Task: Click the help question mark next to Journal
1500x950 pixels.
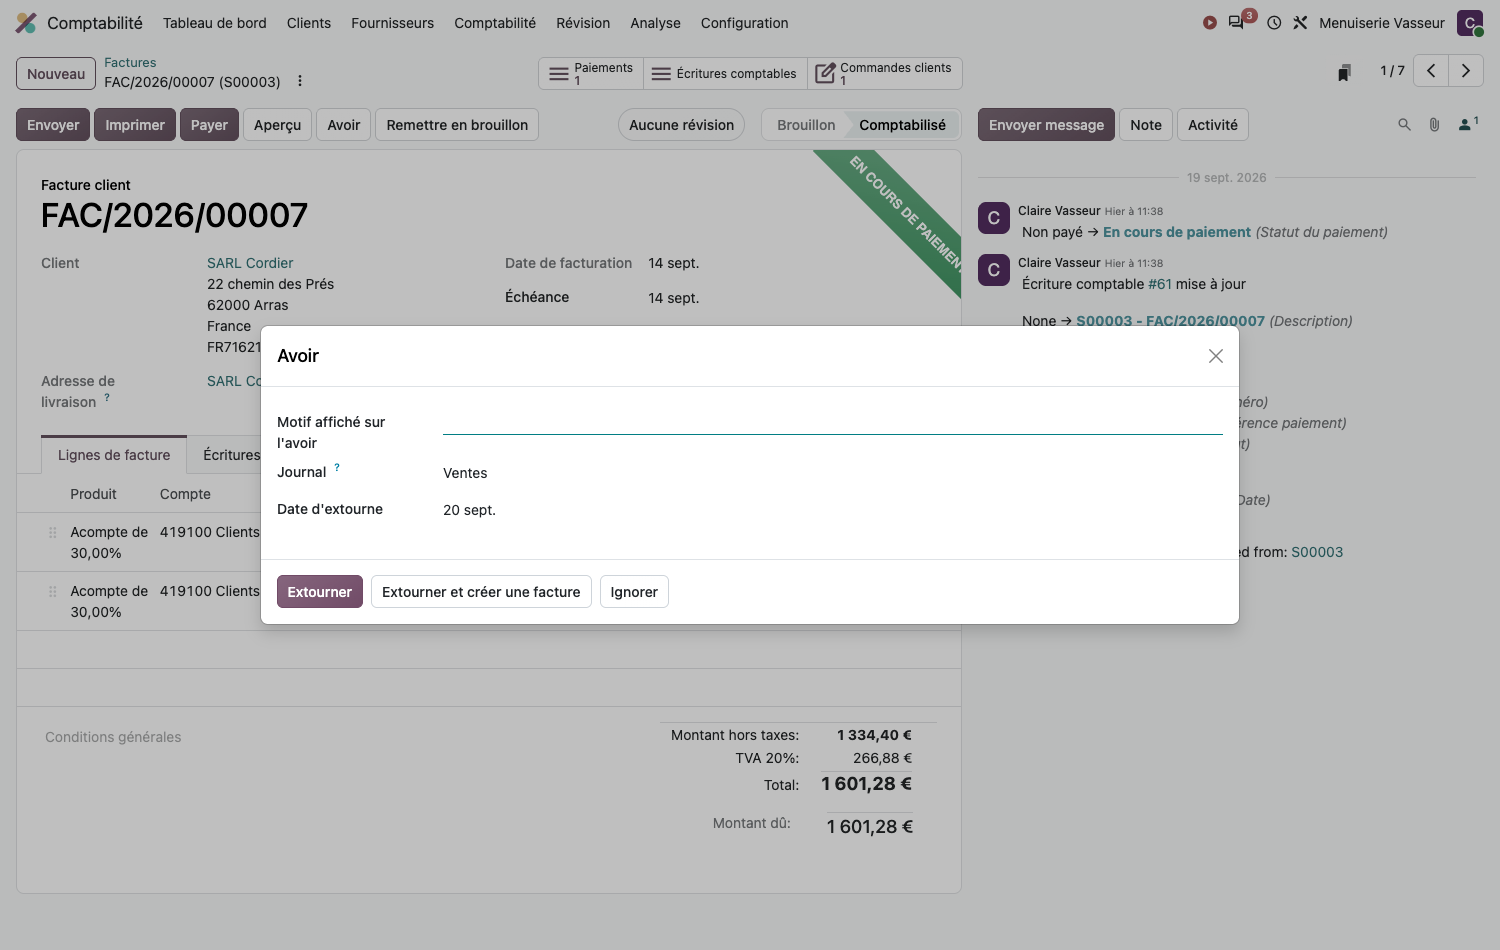Action: click(337, 467)
